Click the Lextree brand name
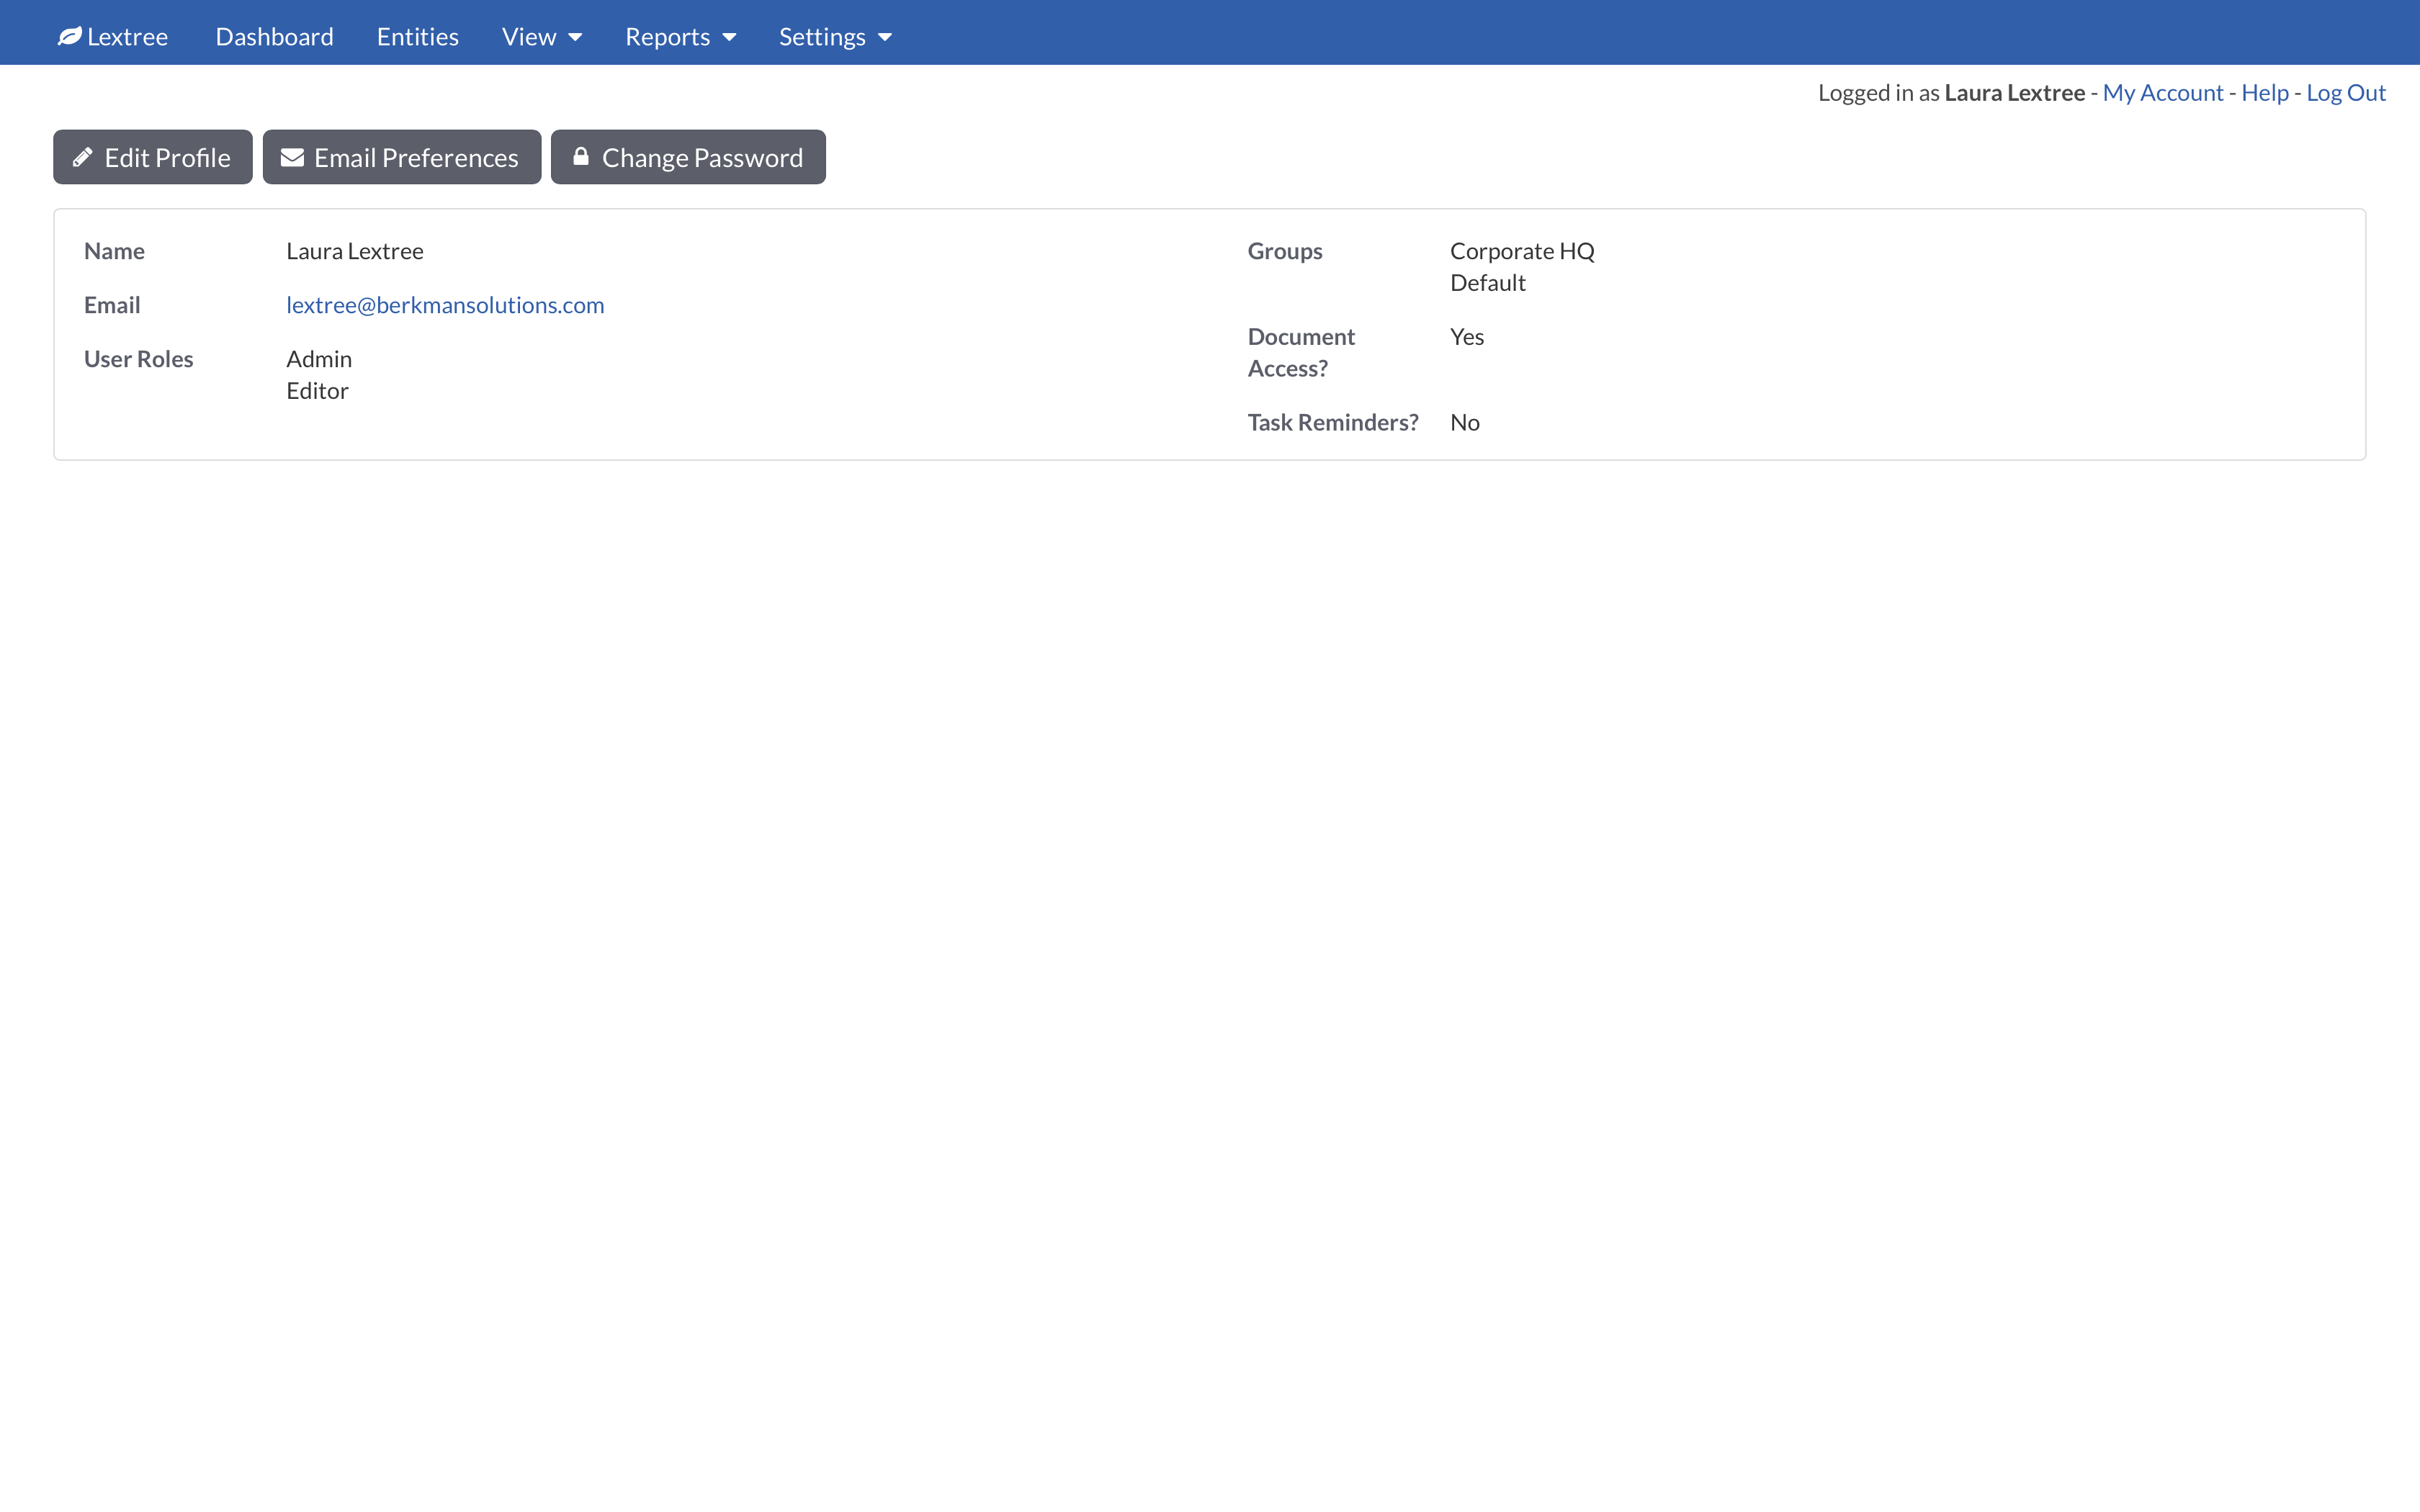Screen dimensions: 2420x1512 click(128, 37)
